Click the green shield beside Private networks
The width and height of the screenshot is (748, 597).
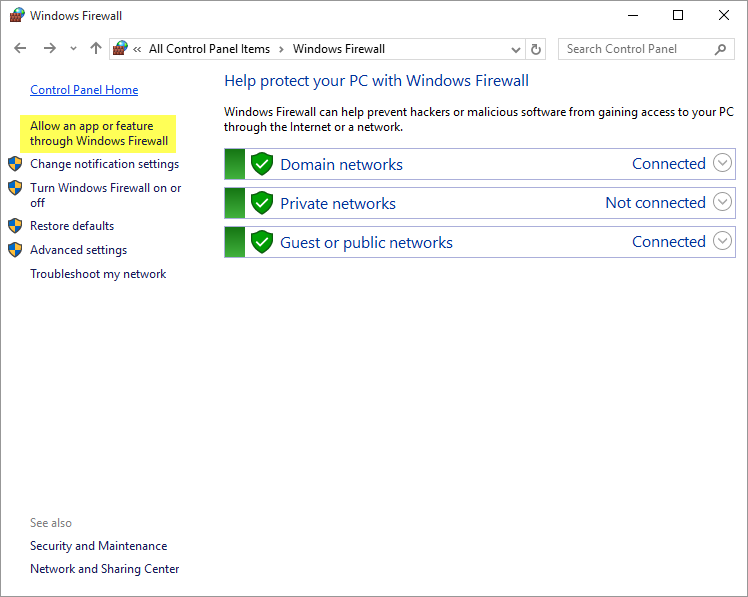(262, 203)
